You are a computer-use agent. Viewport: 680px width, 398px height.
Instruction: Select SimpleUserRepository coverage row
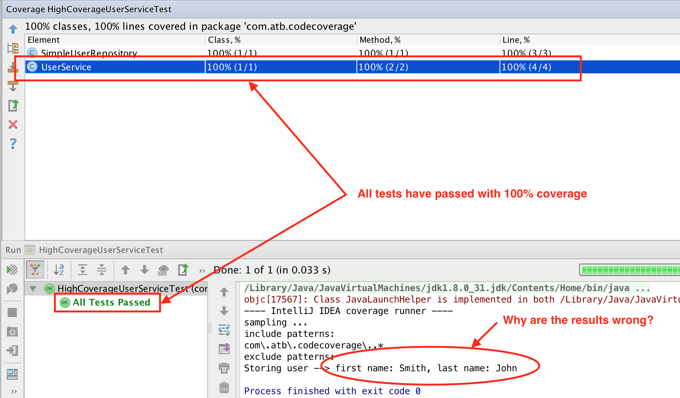click(352, 53)
